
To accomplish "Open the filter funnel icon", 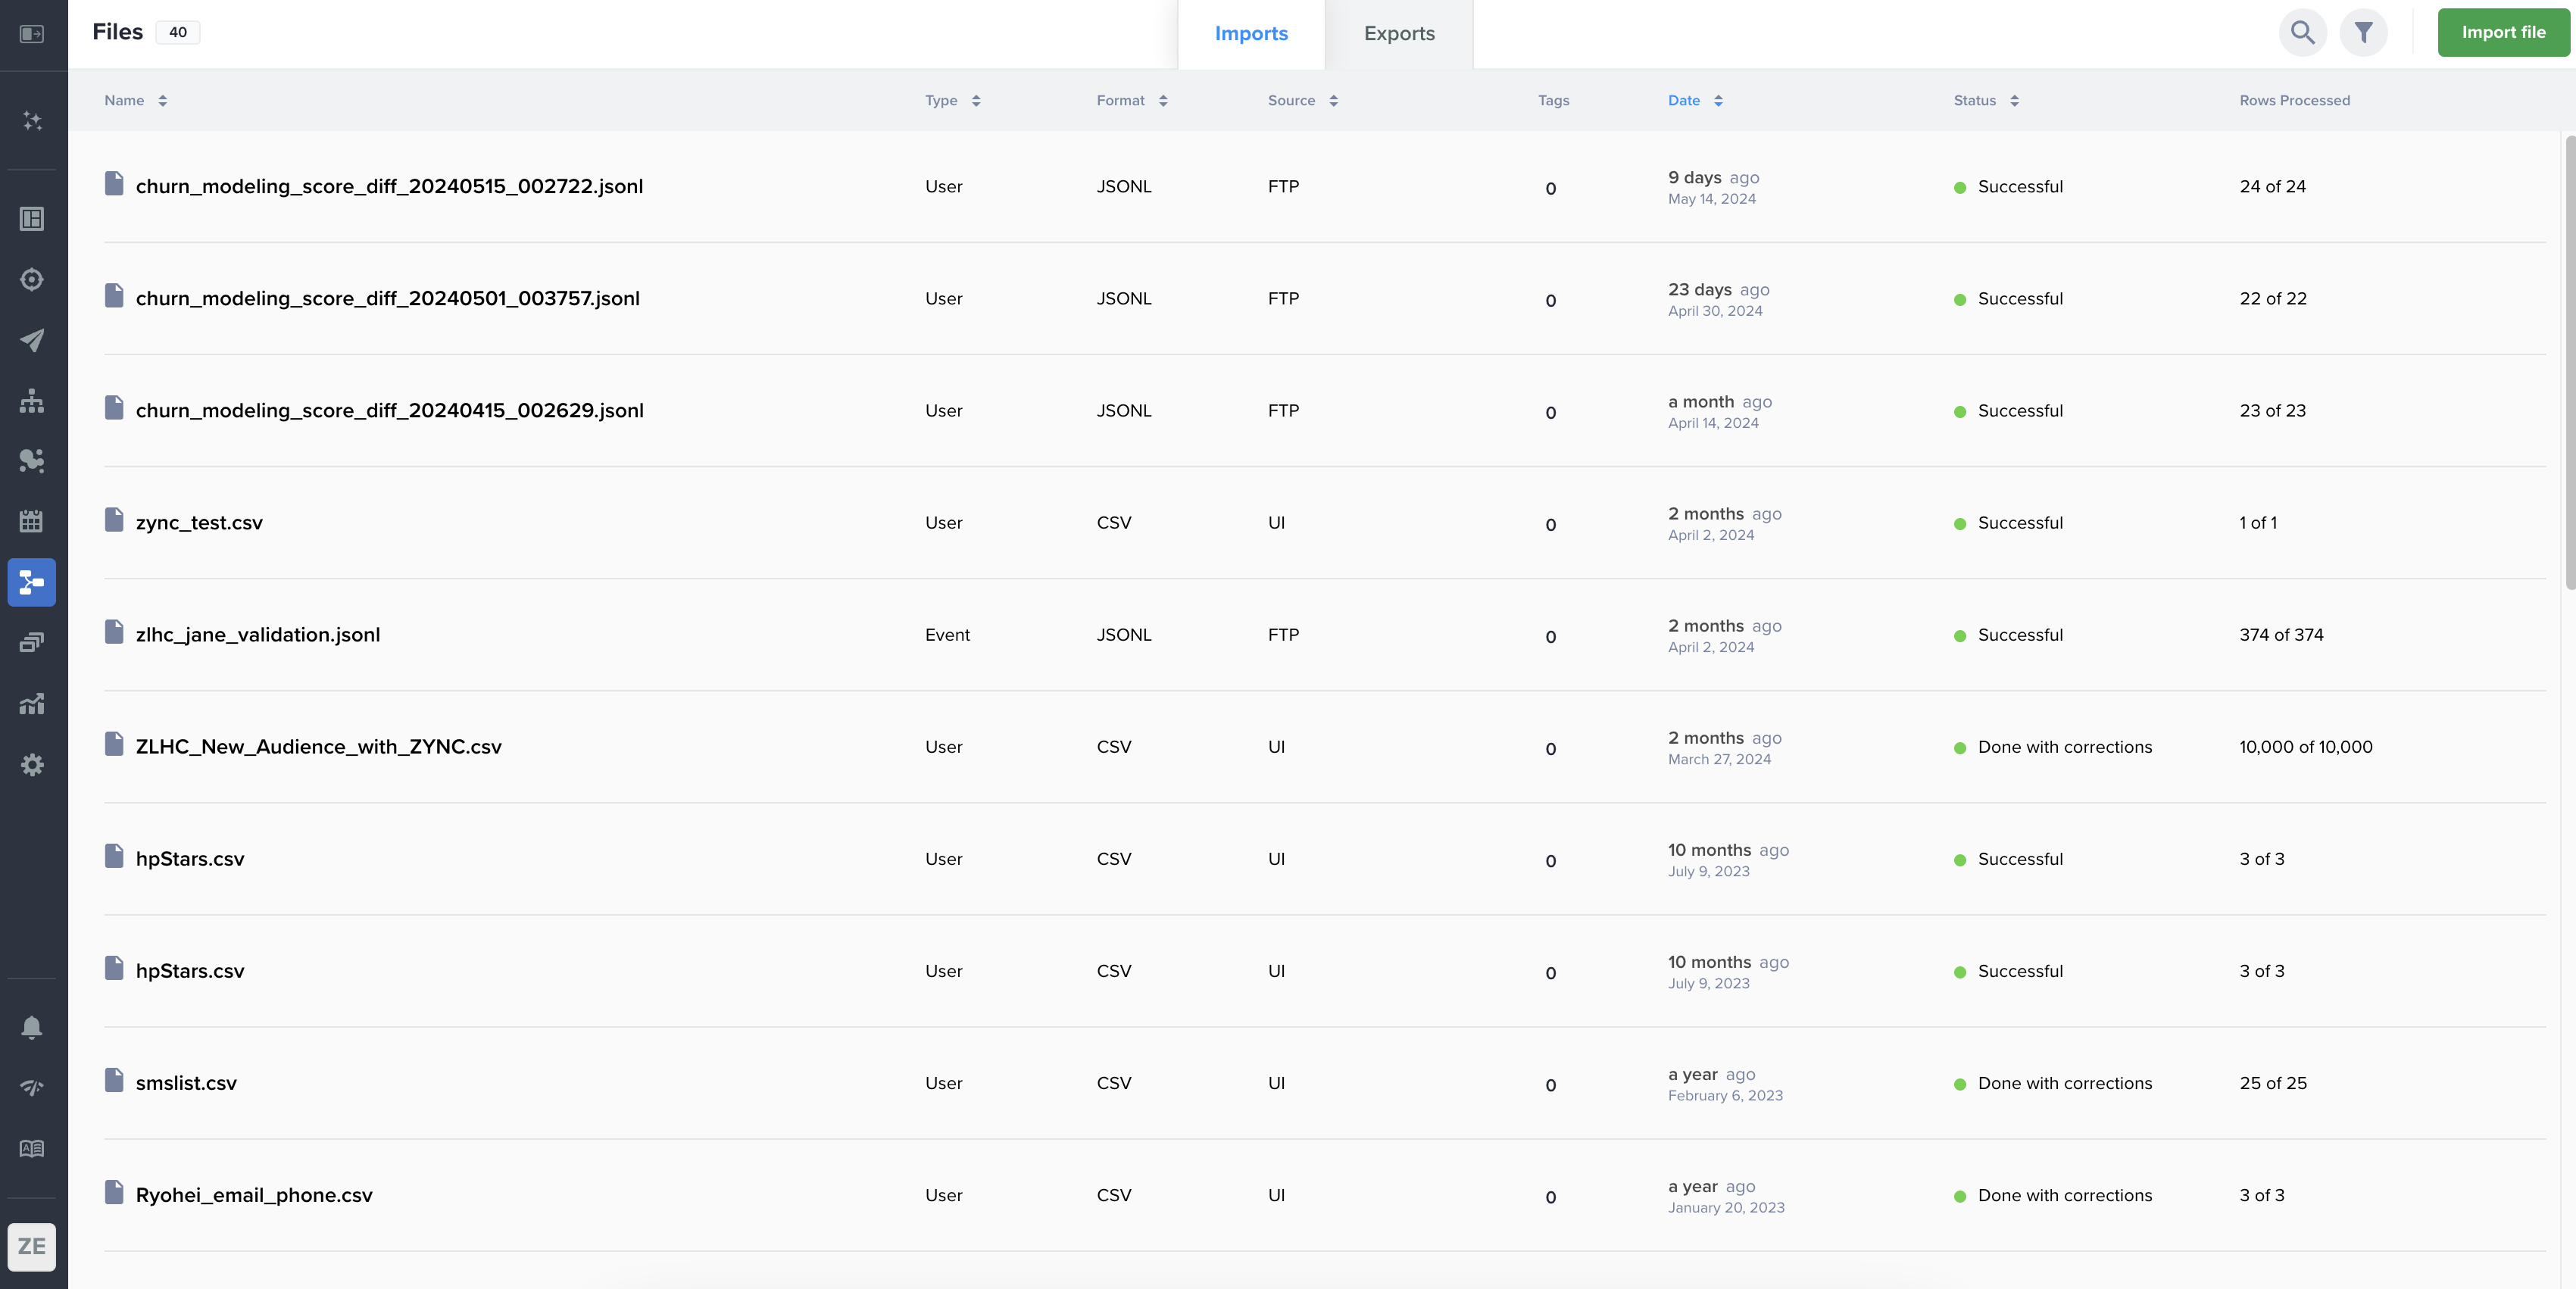I will click(x=2363, y=33).
